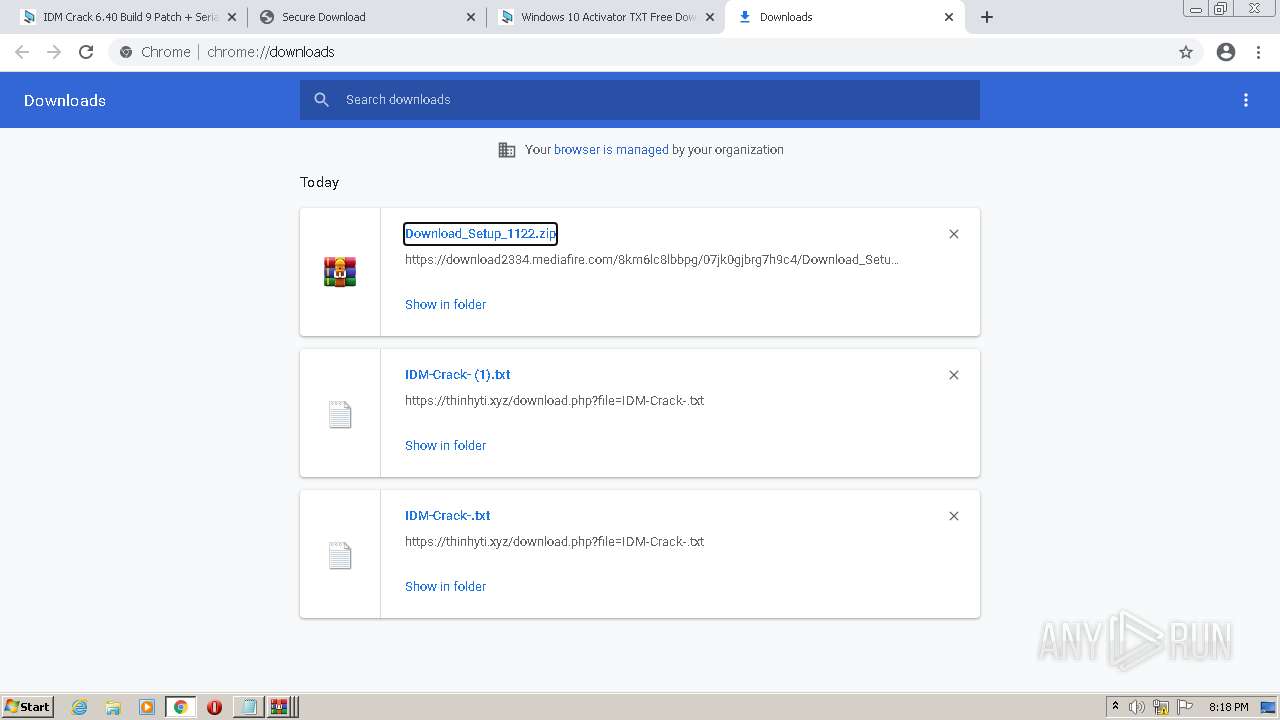Show hidden system tray icons
Viewport: 1280px width, 720px height.
click(x=1115, y=707)
